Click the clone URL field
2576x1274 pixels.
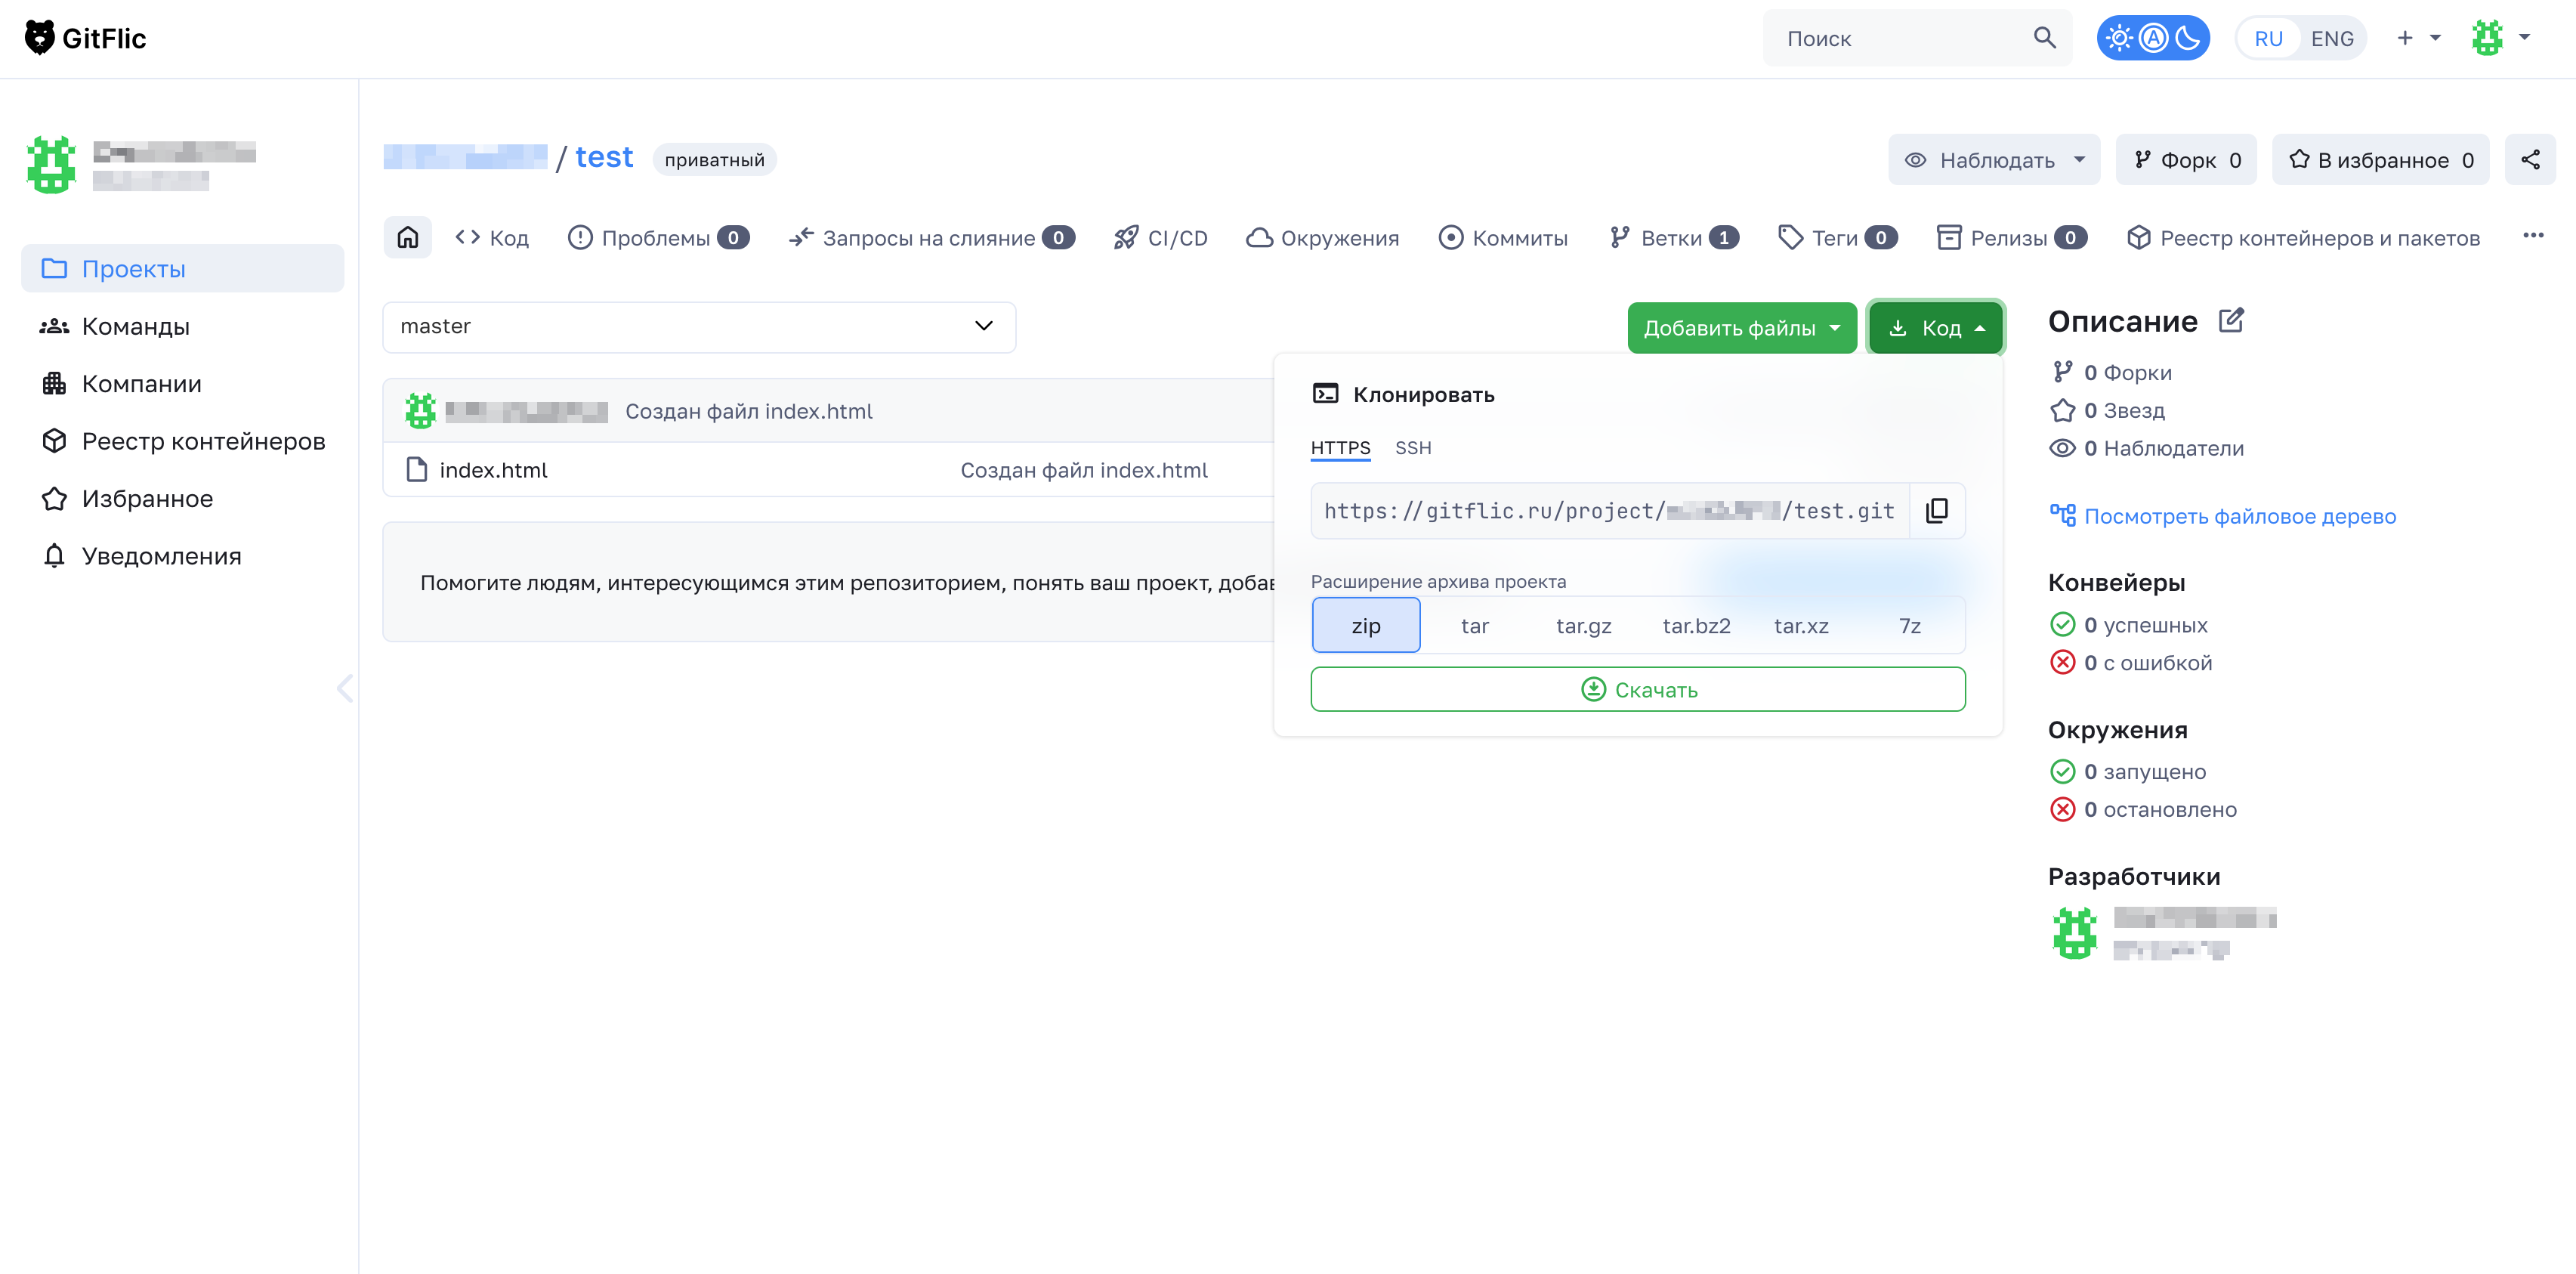click(1610, 510)
